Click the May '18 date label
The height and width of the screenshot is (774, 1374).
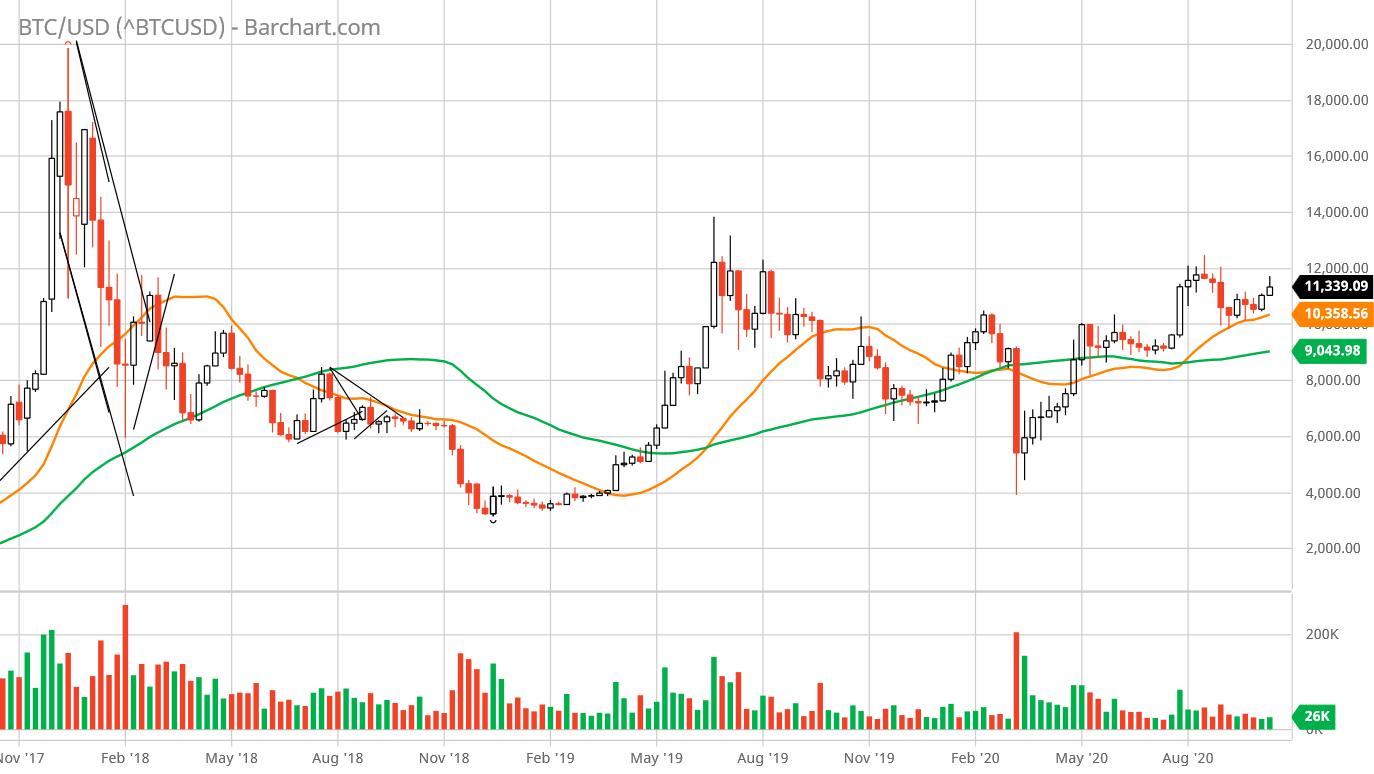coord(231,758)
